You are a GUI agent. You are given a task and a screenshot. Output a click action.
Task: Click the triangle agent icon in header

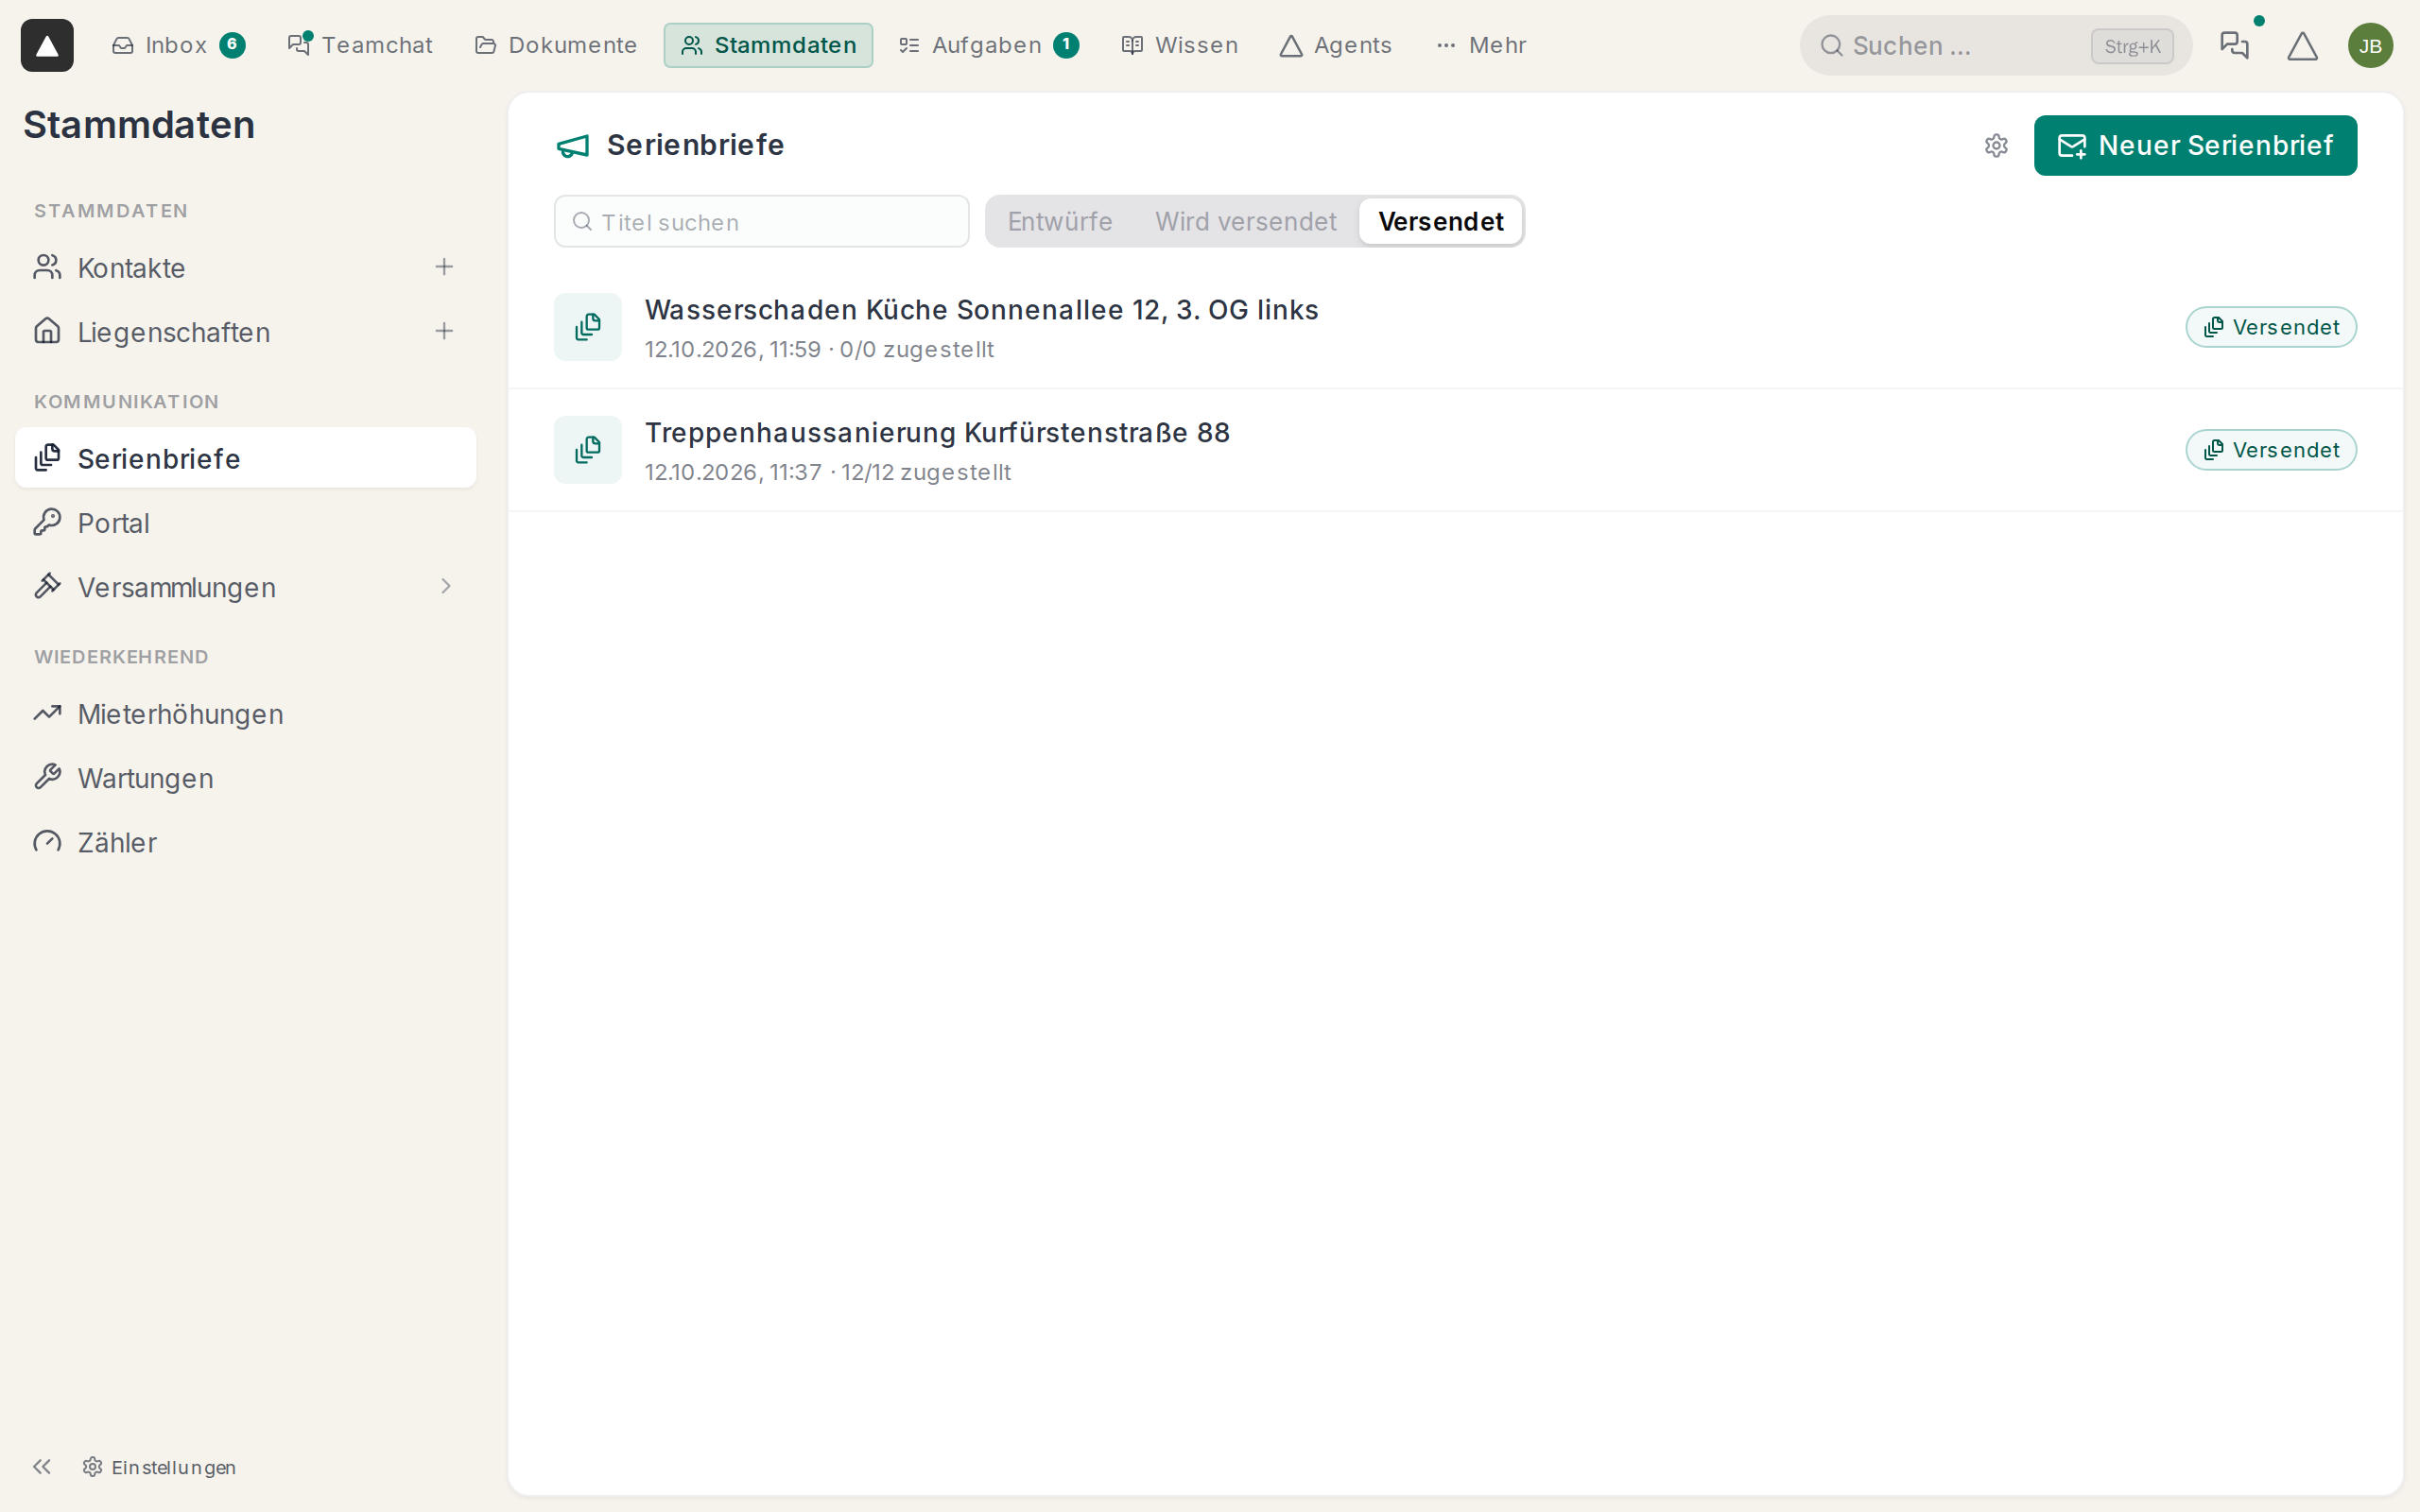click(x=2302, y=45)
